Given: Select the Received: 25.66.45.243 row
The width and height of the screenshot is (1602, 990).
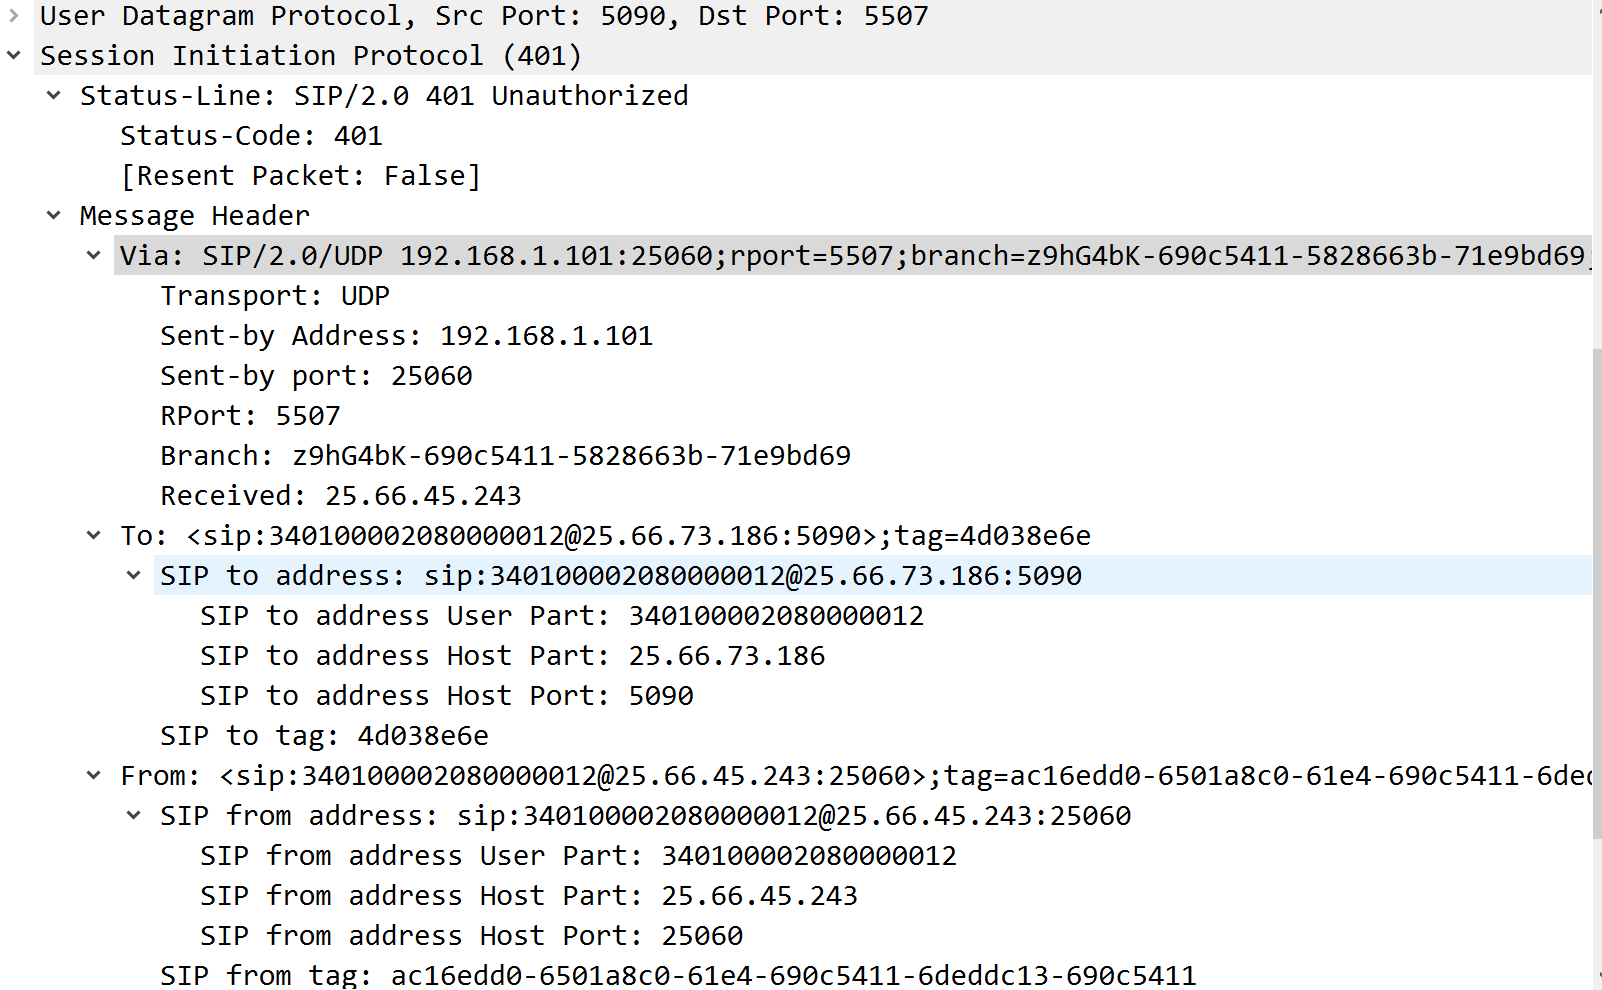Looking at the screenshot, I should coord(341,496).
